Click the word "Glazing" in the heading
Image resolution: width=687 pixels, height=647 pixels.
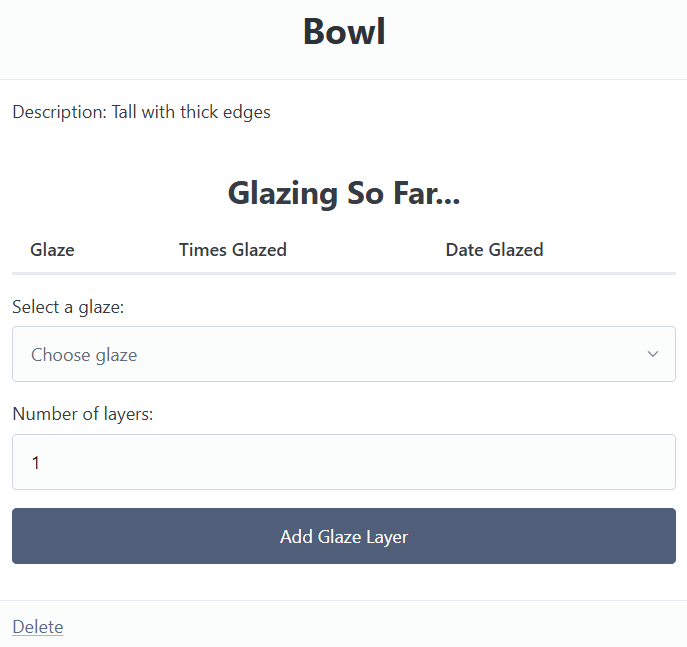283,192
